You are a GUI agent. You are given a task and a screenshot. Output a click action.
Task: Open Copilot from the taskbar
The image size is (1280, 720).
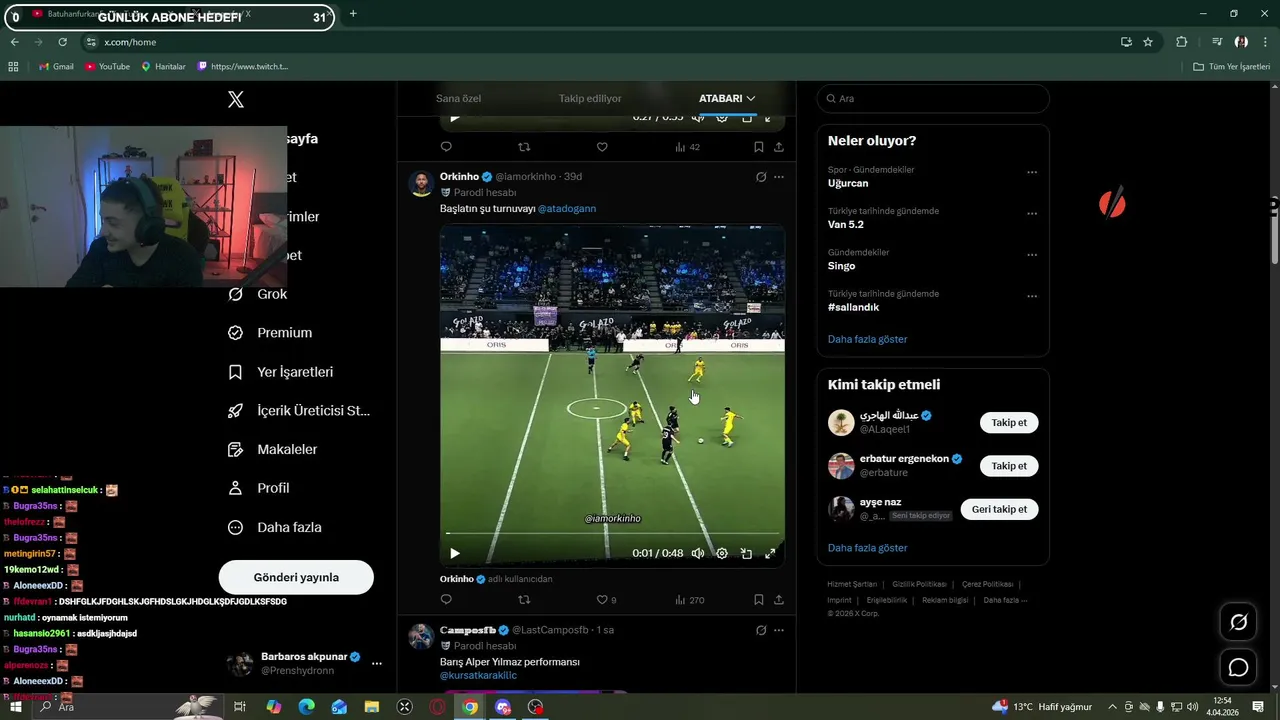click(273, 707)
